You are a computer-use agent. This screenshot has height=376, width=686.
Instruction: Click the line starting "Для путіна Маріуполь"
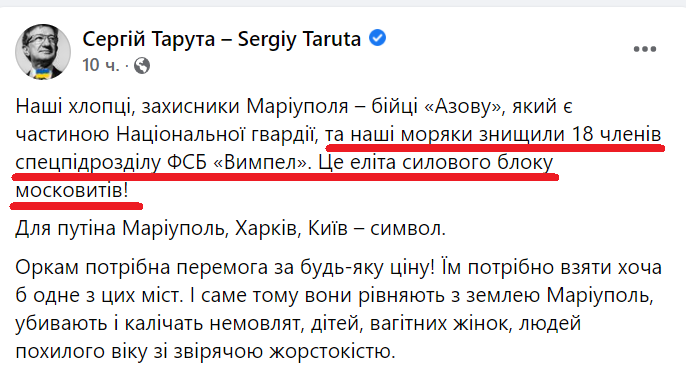(231, 228)
